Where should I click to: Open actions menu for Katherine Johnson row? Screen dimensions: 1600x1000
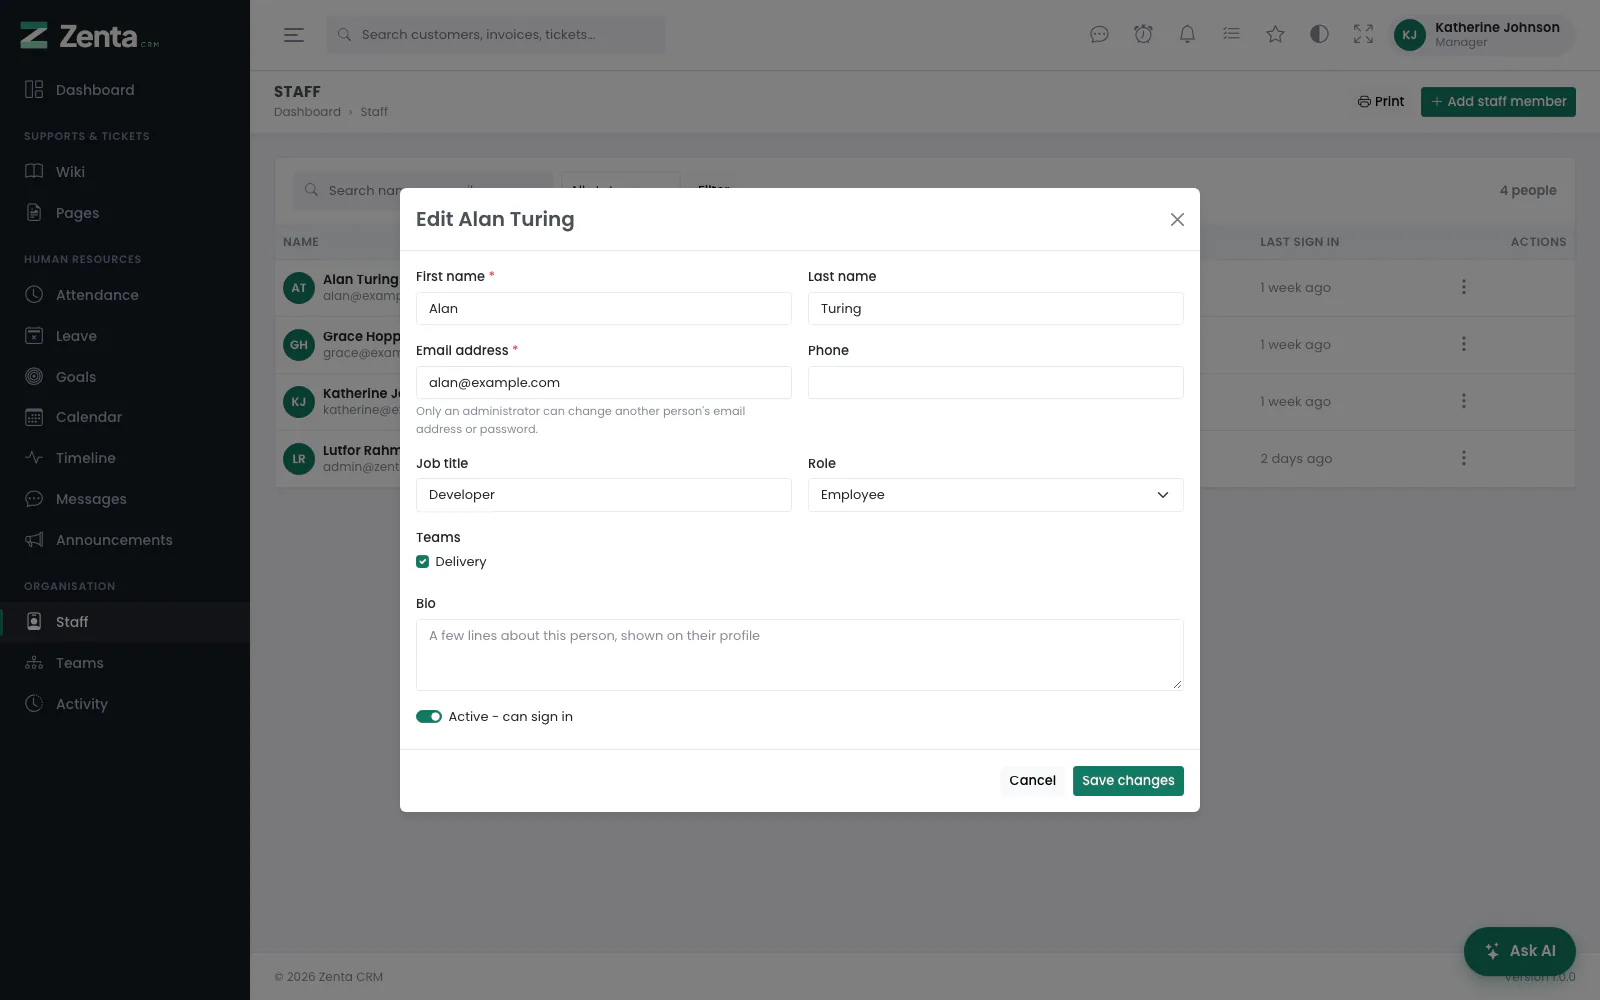(1463, 401)
